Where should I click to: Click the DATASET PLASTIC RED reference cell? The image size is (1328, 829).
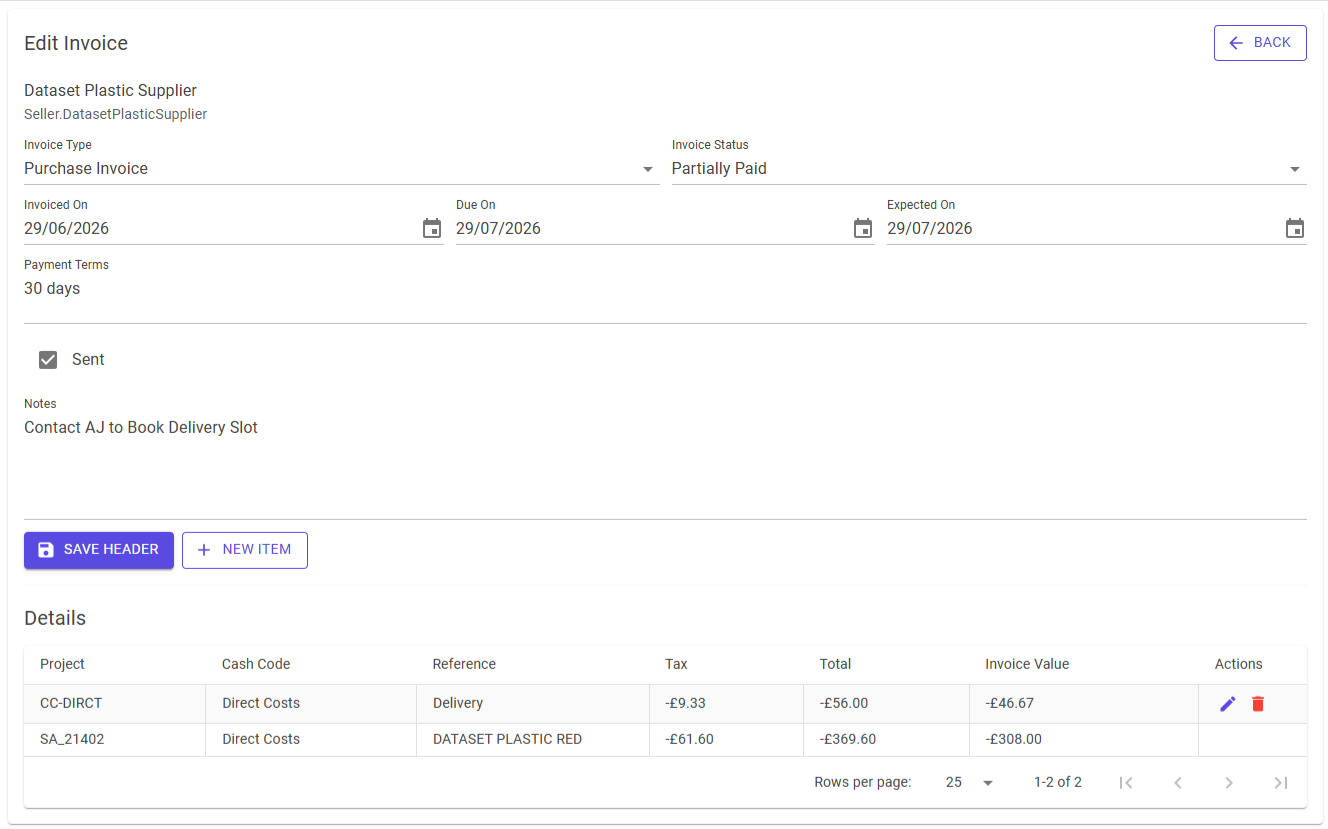point(533,740)
